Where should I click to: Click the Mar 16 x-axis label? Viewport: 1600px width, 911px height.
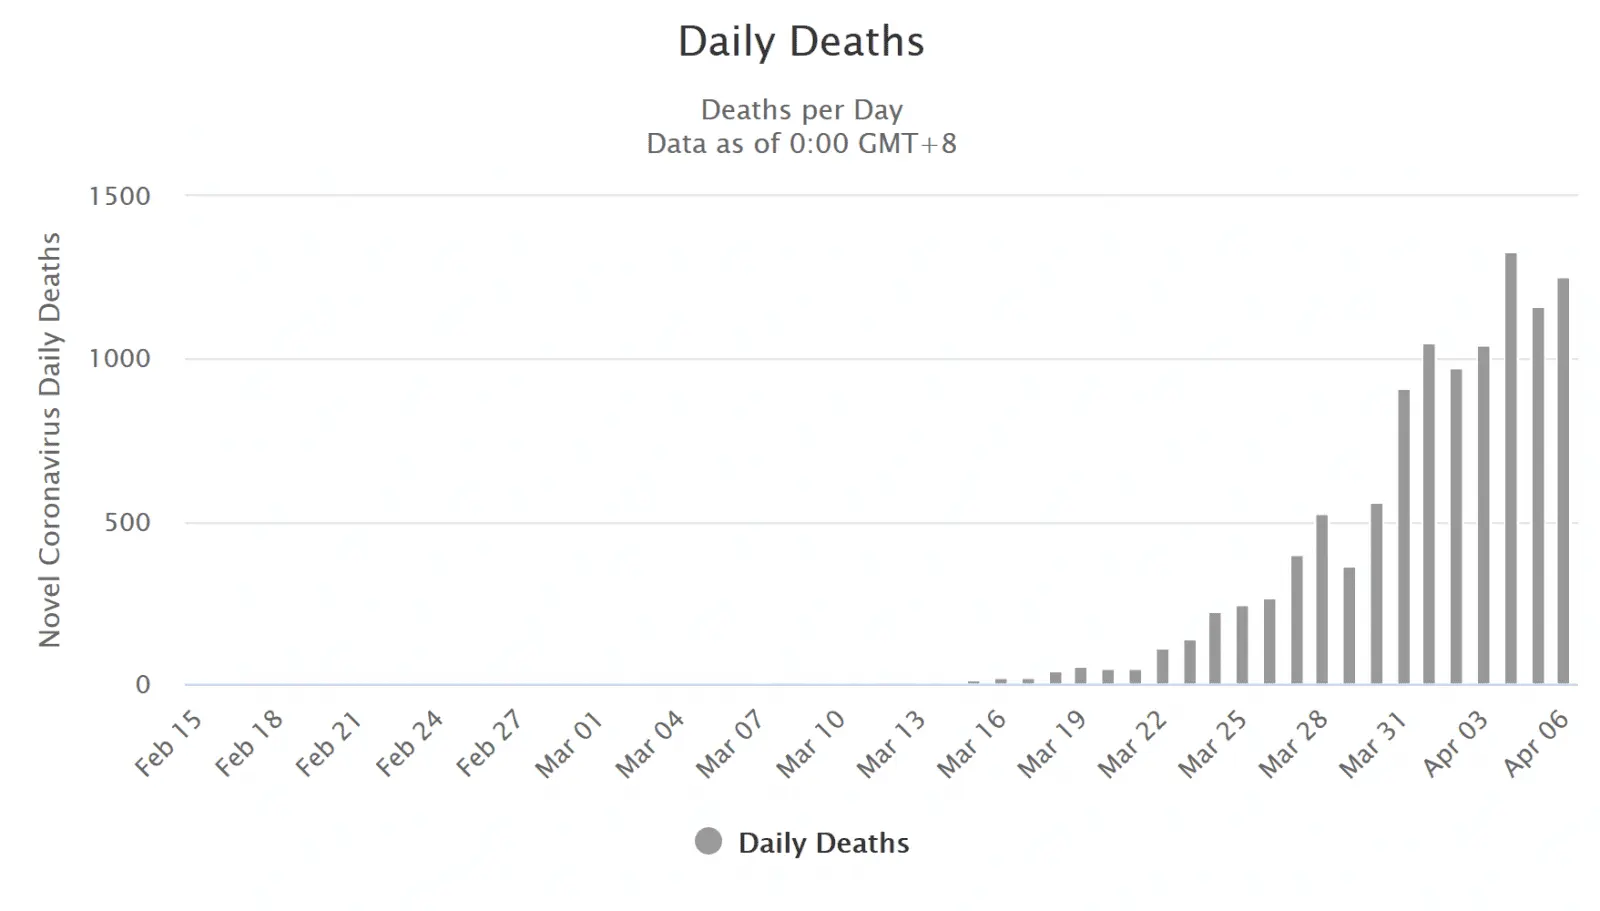(971, 744)
